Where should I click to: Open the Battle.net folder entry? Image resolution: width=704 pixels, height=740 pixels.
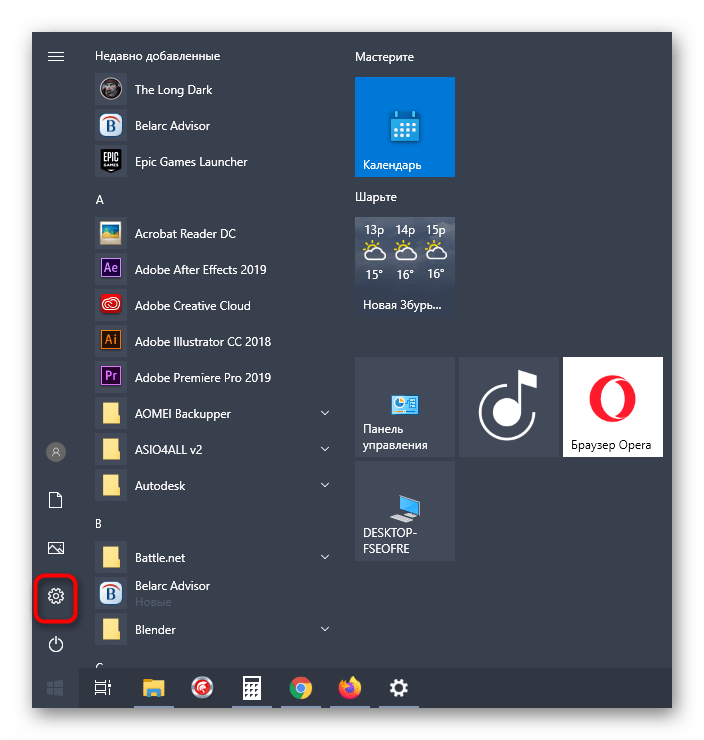click(x=212, y=557)
